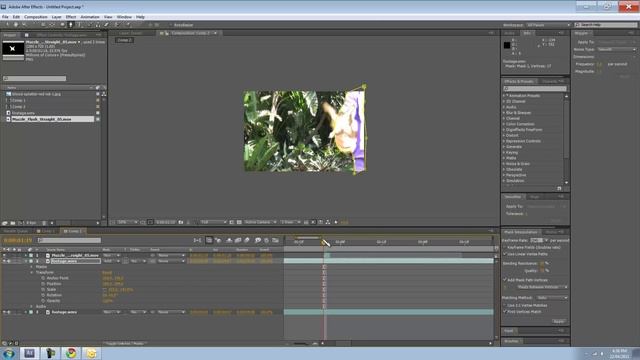Click the Muzzle flash footage thumbnail
The height and width of the screenshot is (360, 640).
point(13,49)
